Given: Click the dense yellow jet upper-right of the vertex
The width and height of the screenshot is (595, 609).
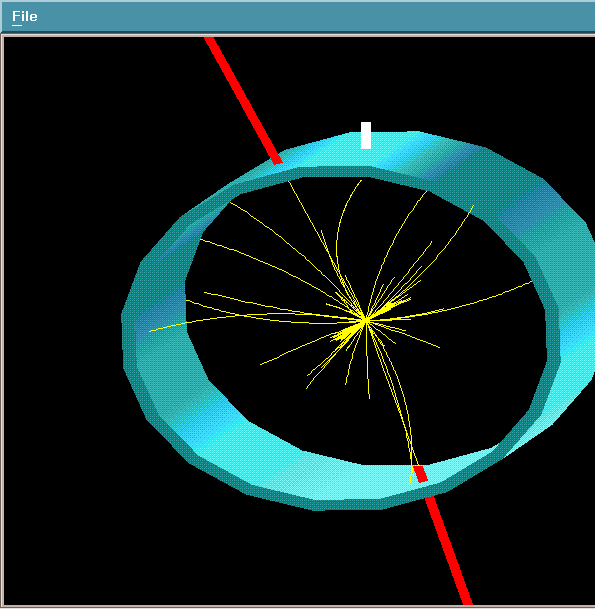Looking at the screenshot, I should click(392, 306).
